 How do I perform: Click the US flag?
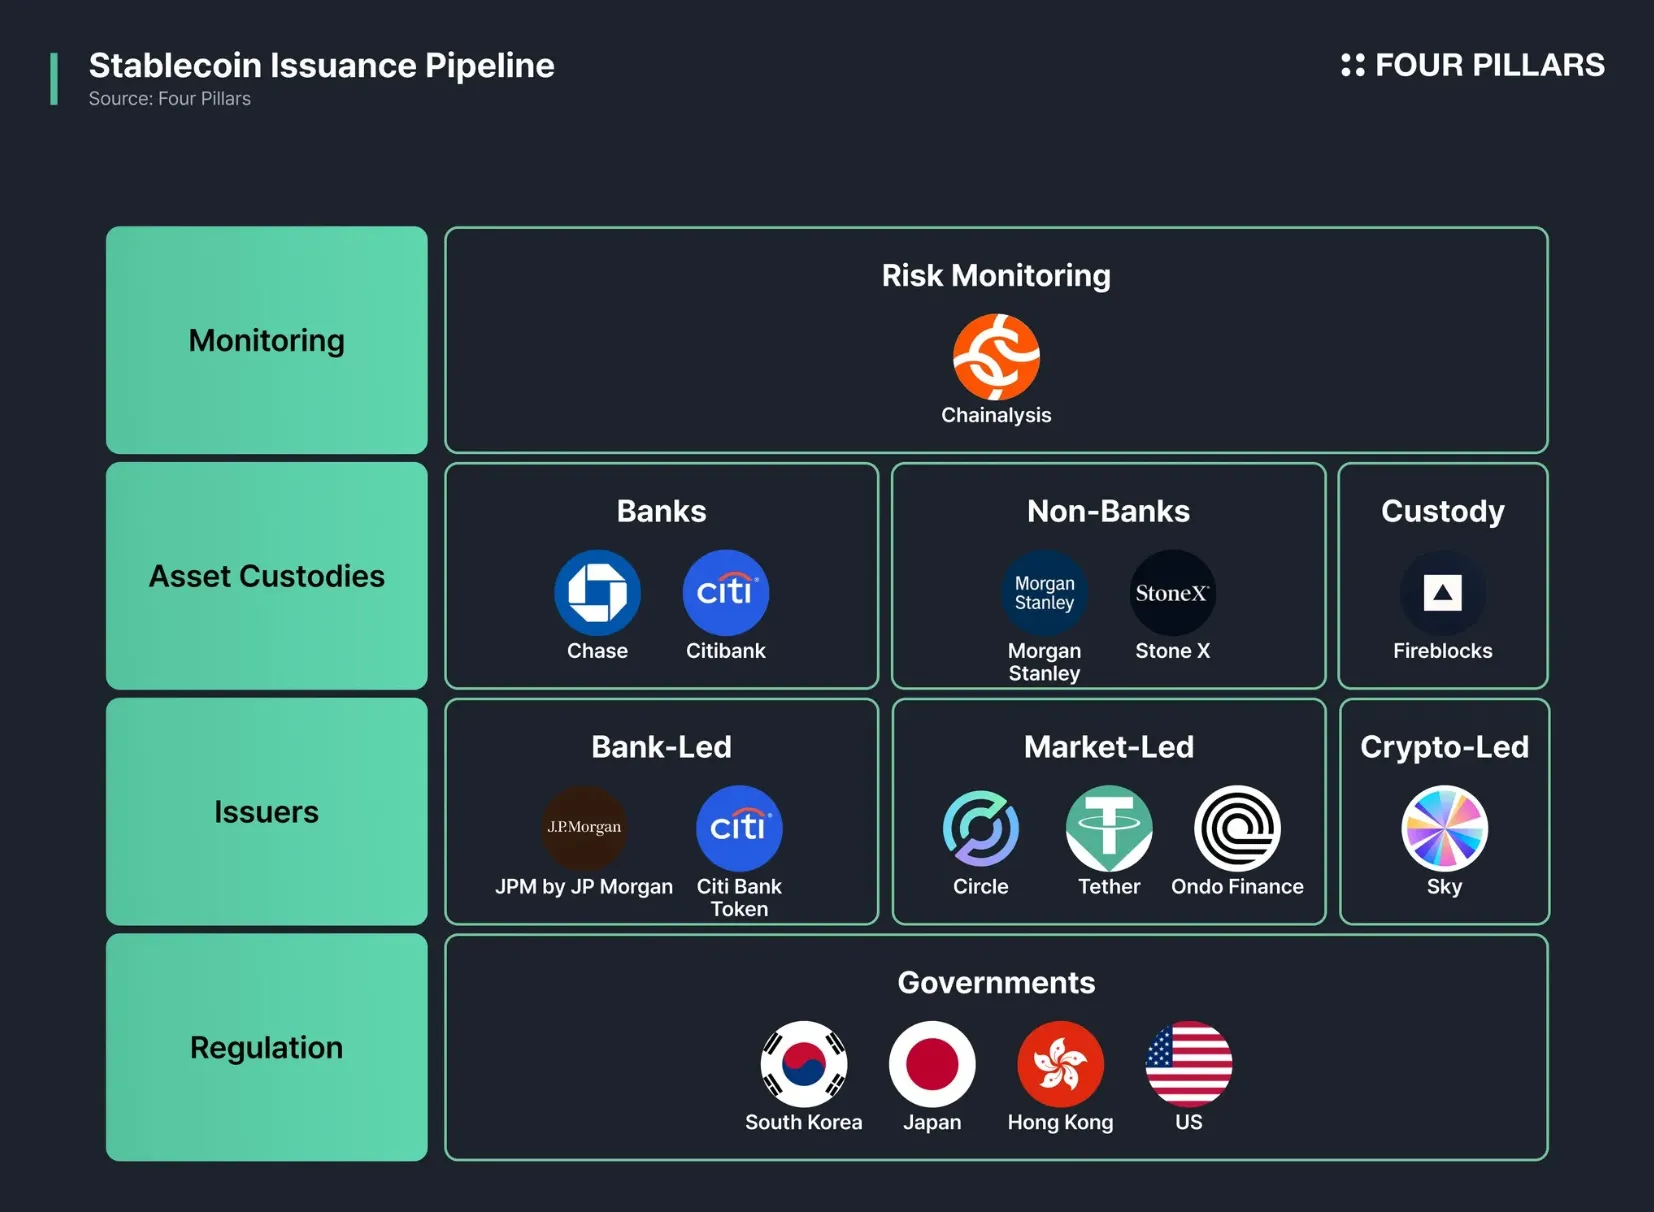1188,1064
